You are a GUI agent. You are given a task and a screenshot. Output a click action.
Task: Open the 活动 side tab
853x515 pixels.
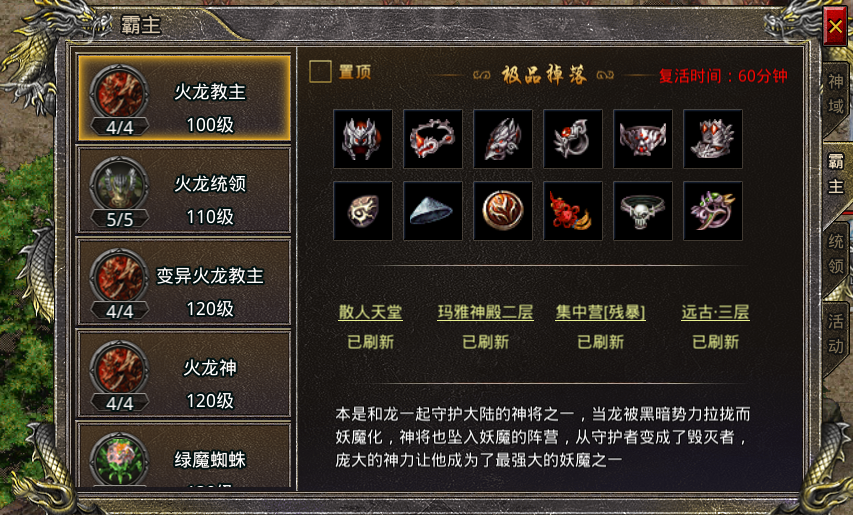pos(836,334)
